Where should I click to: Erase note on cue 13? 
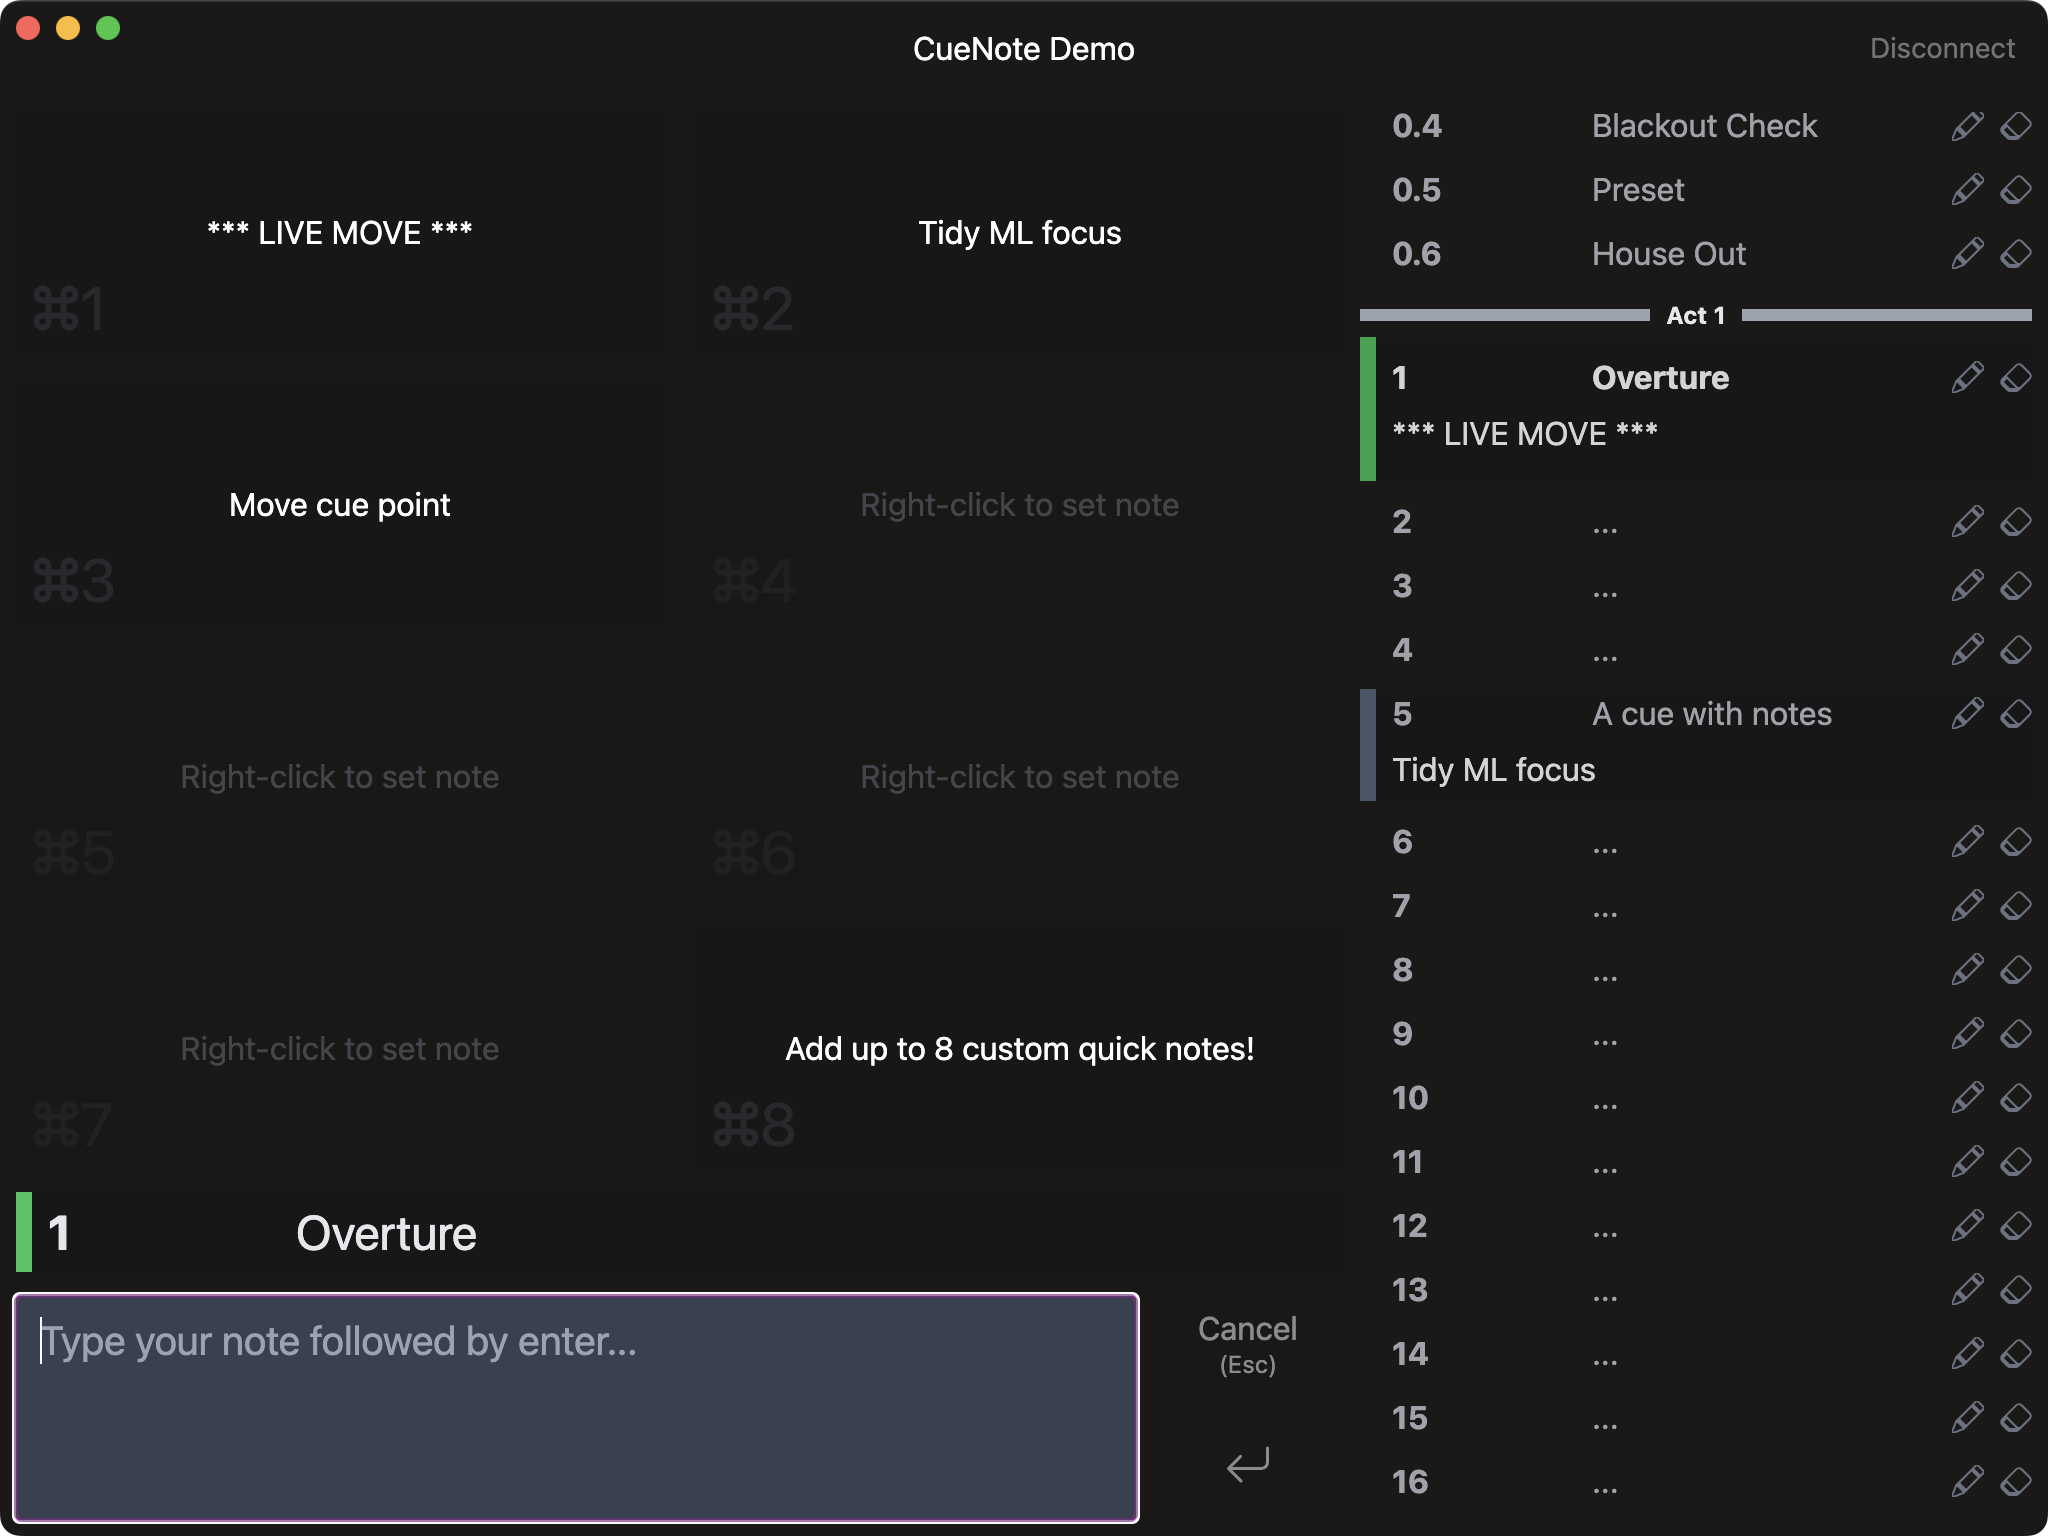[x=2015, y=1290]
